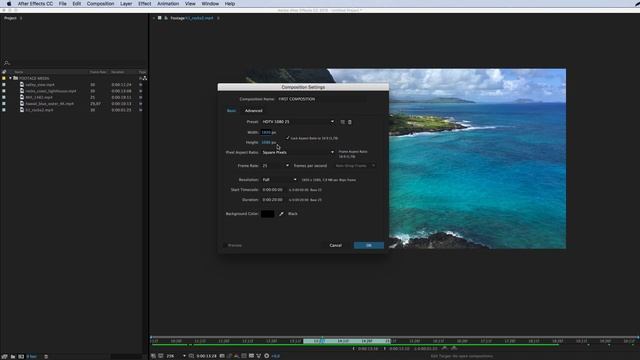
Task: Click the Frame Rate column header
Action: 98,72
